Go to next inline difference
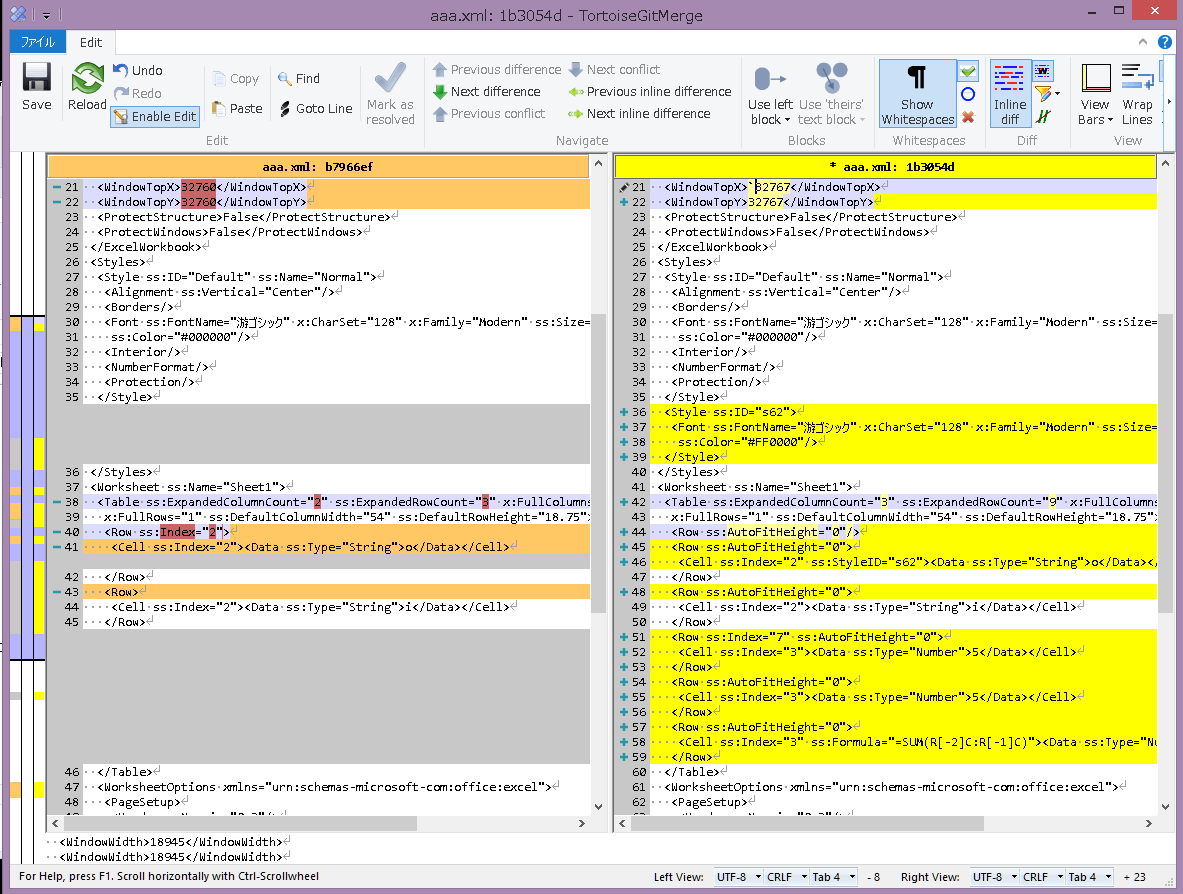Viewport: 1183px width, 894px height. point(648,113)
